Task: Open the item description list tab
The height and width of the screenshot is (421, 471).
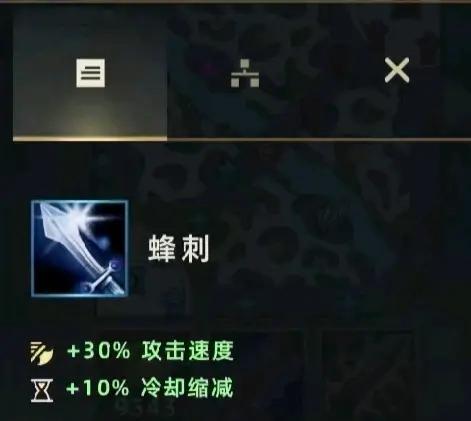Action: [90, 74]
